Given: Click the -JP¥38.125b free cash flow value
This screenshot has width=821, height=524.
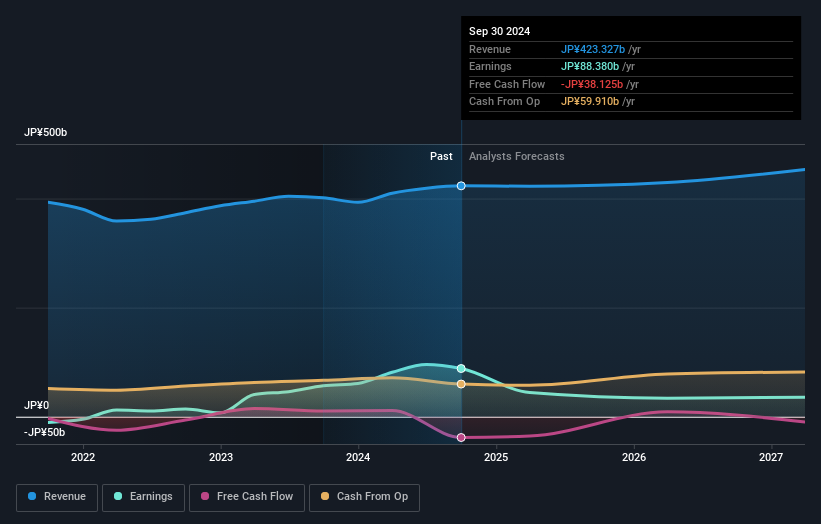Looking at the screenshot, I should [x=592, y=84].
